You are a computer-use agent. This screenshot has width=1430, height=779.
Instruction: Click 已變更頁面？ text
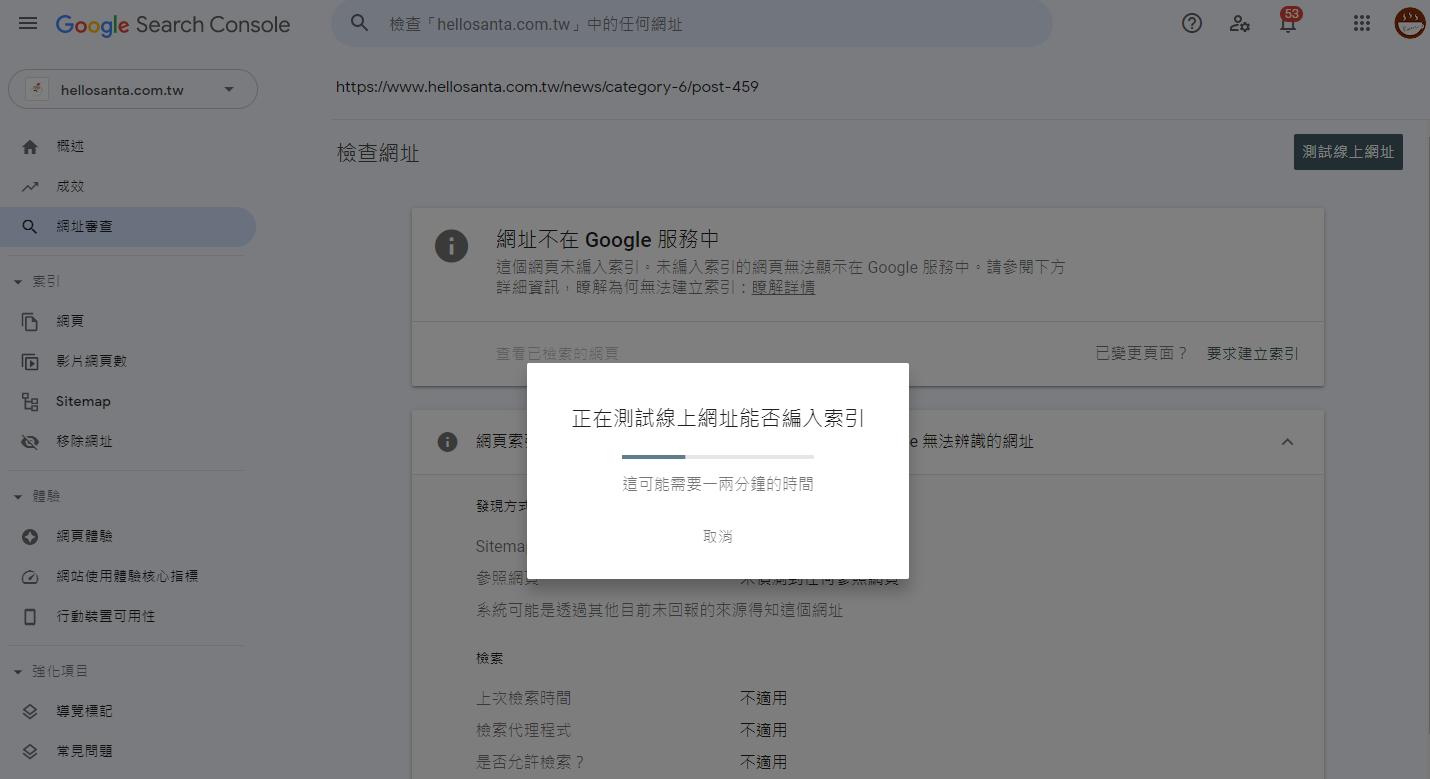tap(1142, 353)
